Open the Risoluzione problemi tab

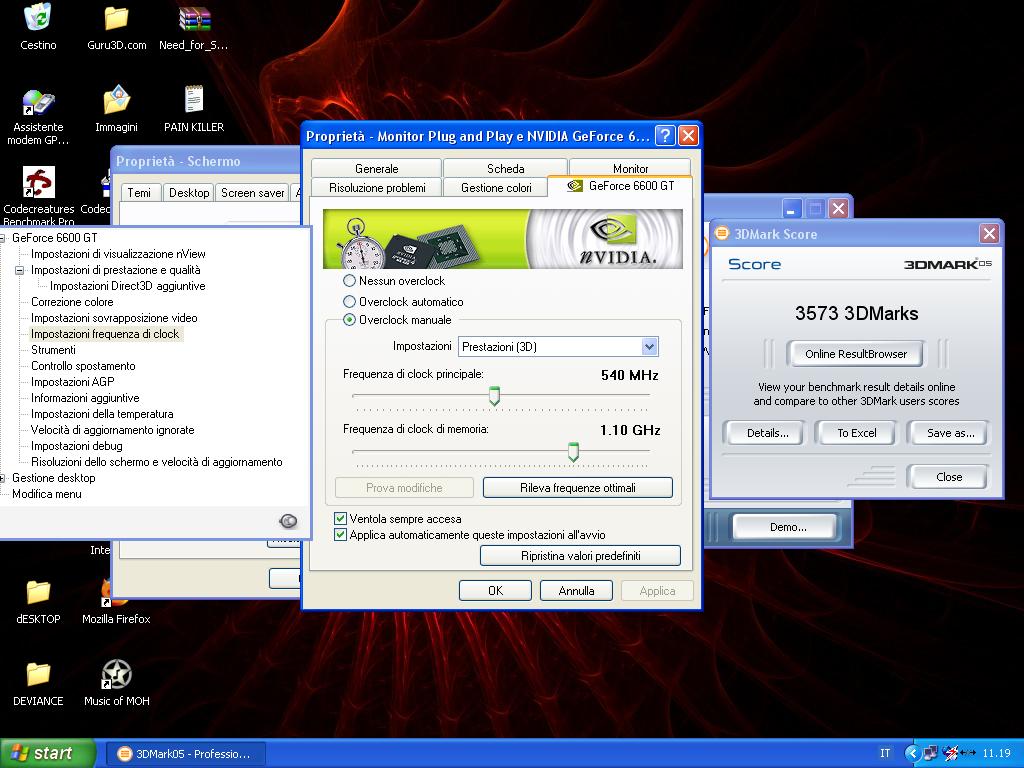(x=377, y=187)
